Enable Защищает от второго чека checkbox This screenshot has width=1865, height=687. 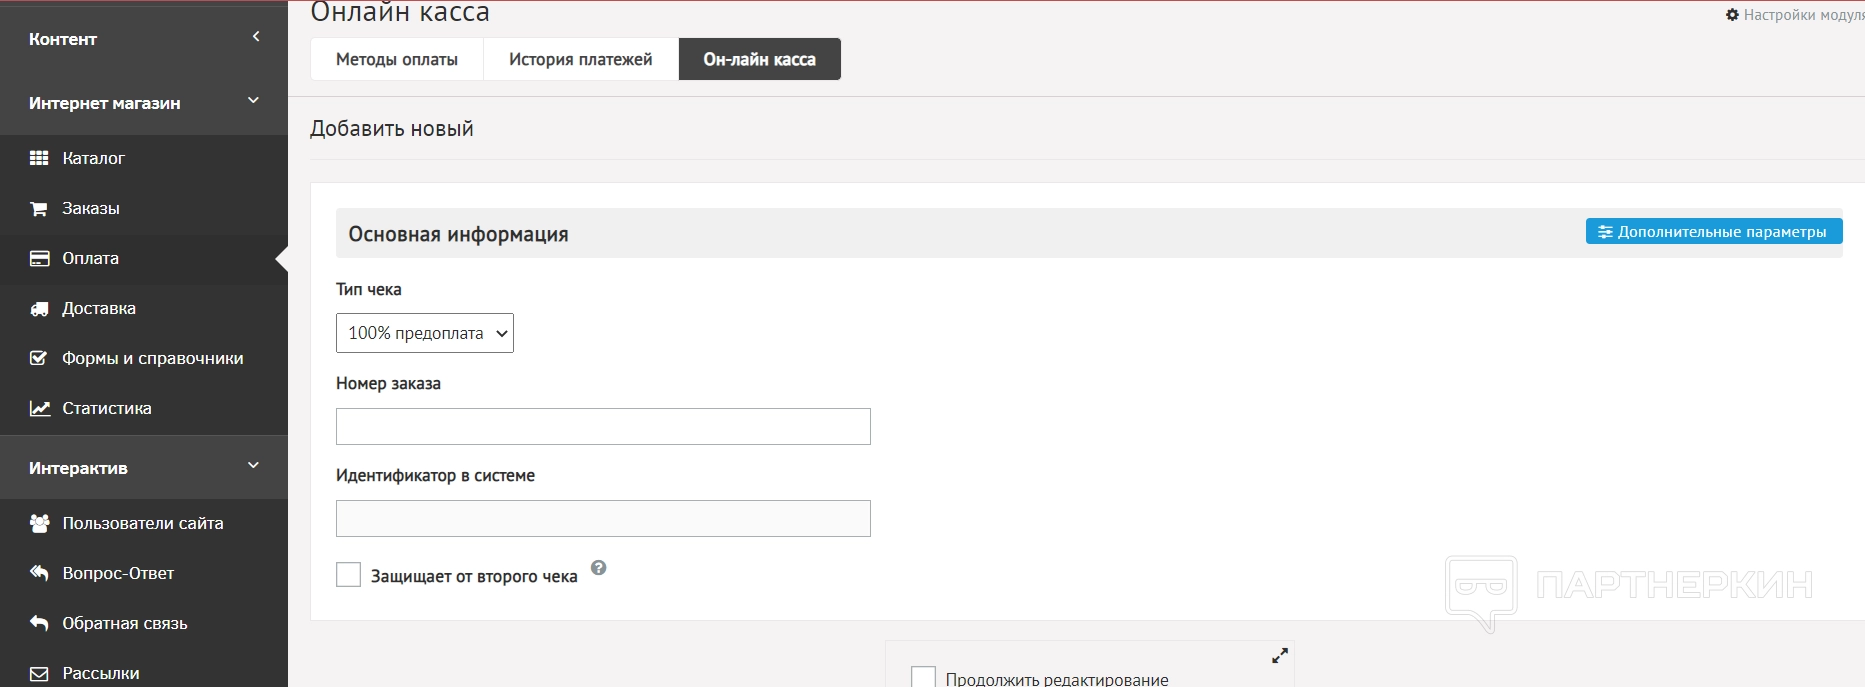[348, 575]
